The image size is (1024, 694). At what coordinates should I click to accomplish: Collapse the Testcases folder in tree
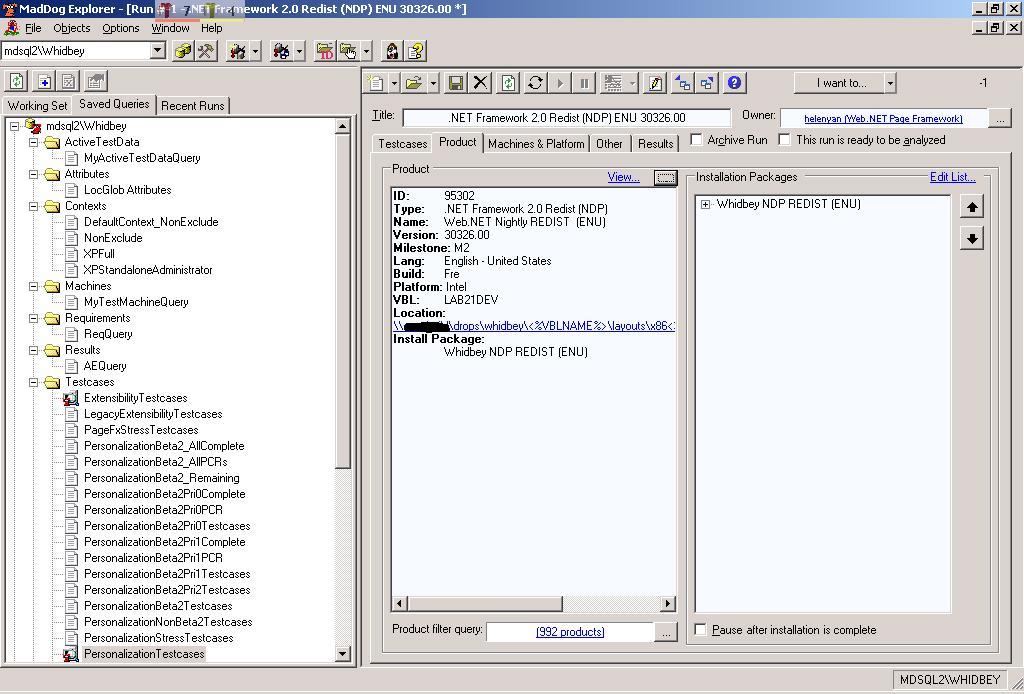34,383
